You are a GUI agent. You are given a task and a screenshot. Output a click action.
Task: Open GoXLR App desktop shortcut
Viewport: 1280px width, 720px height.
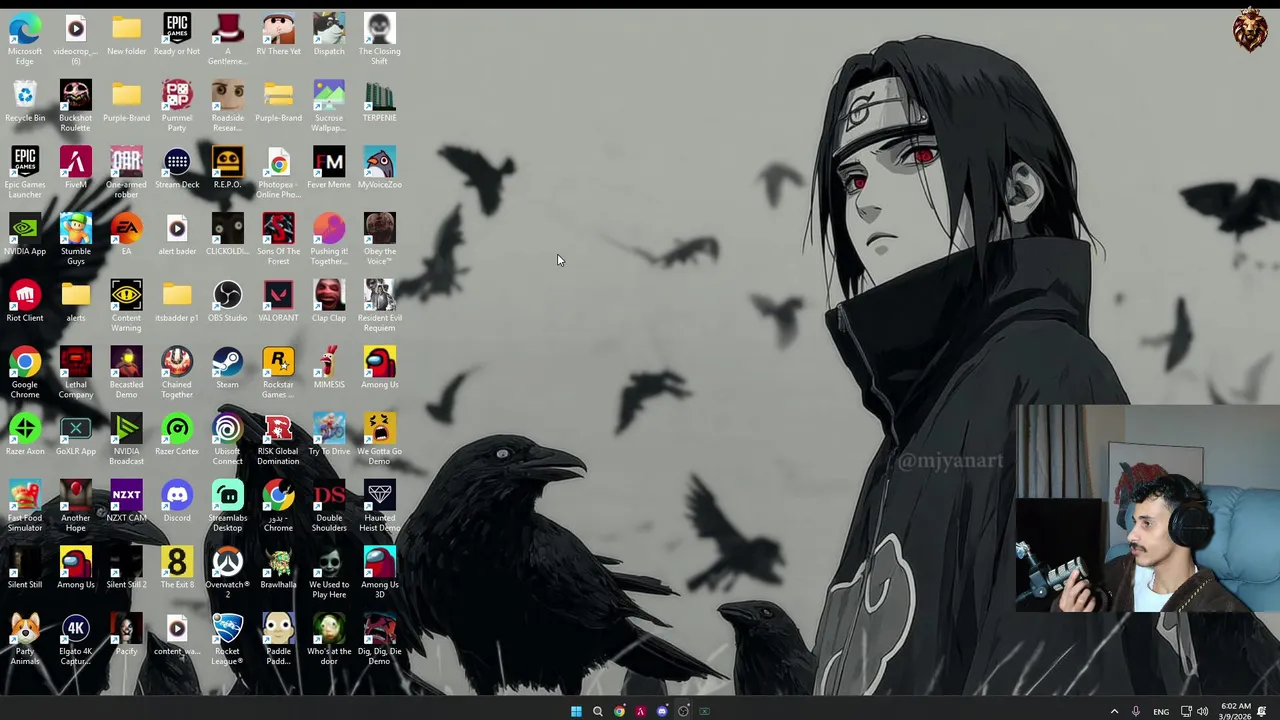(x=76, y=434)
